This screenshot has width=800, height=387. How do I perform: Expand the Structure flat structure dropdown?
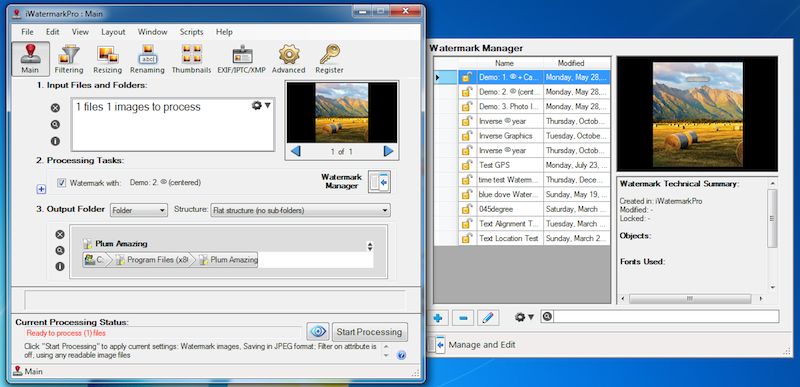click(x=301, y=210)
